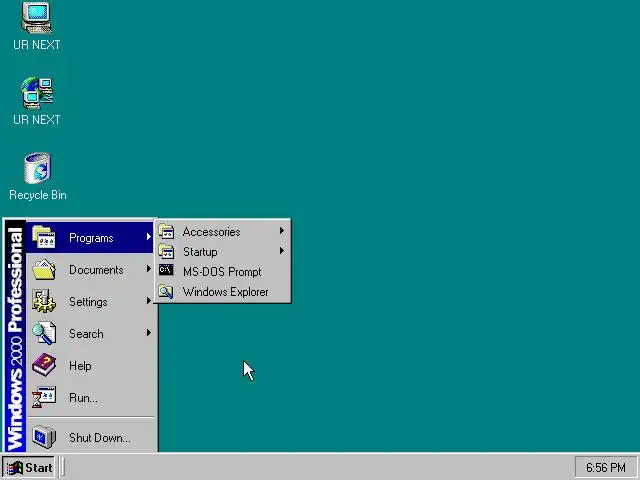The image size is (640, 480).
Task: Expand the Startup submenu arrow
Action: point(282,251)
